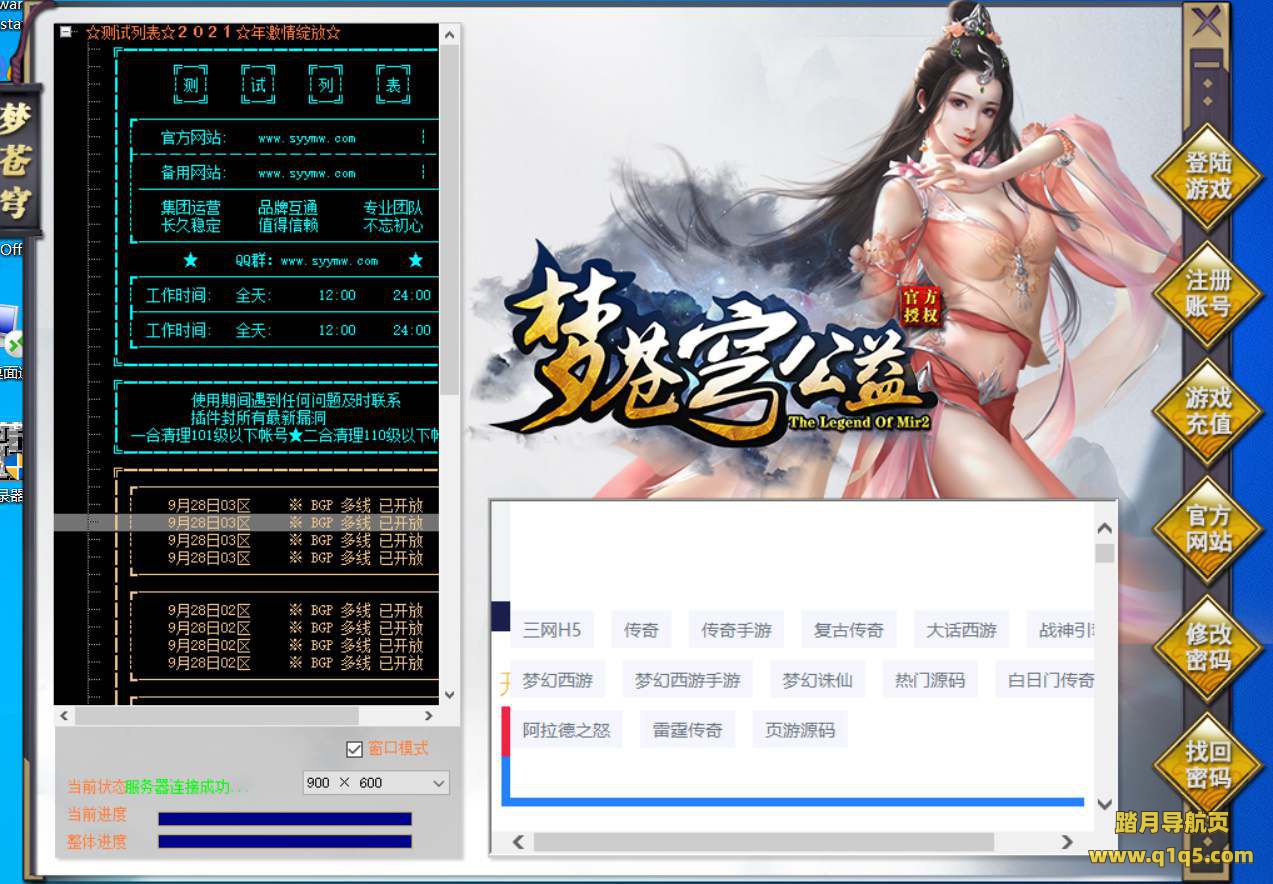
Task: Click the web panel horizontal scrollbar right arrow
Action: click(1067, 842)
